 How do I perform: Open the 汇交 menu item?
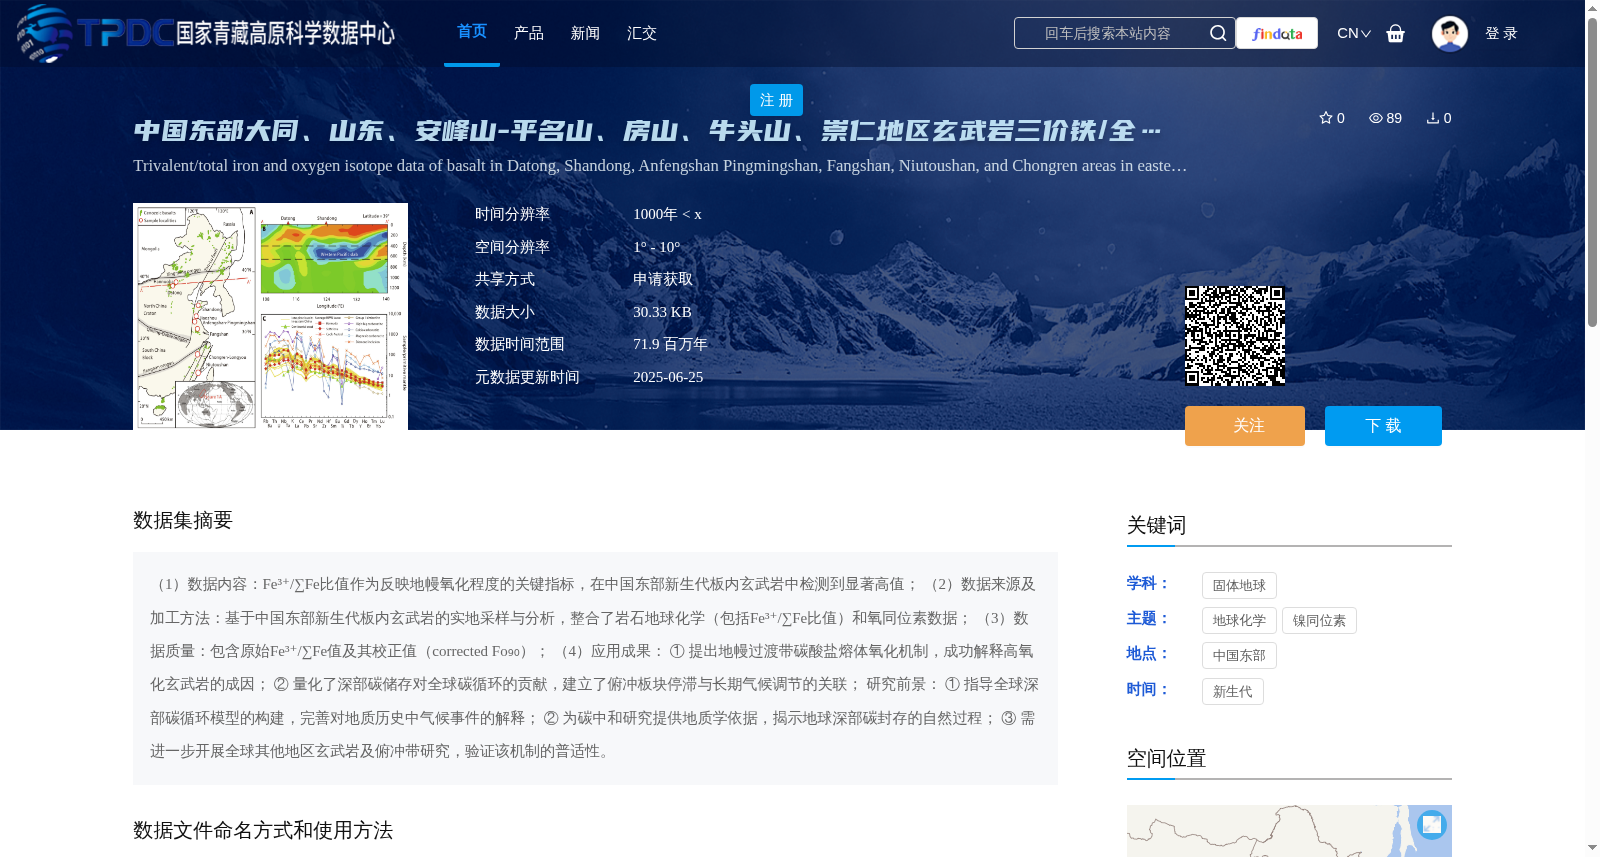tap(642, 33)
